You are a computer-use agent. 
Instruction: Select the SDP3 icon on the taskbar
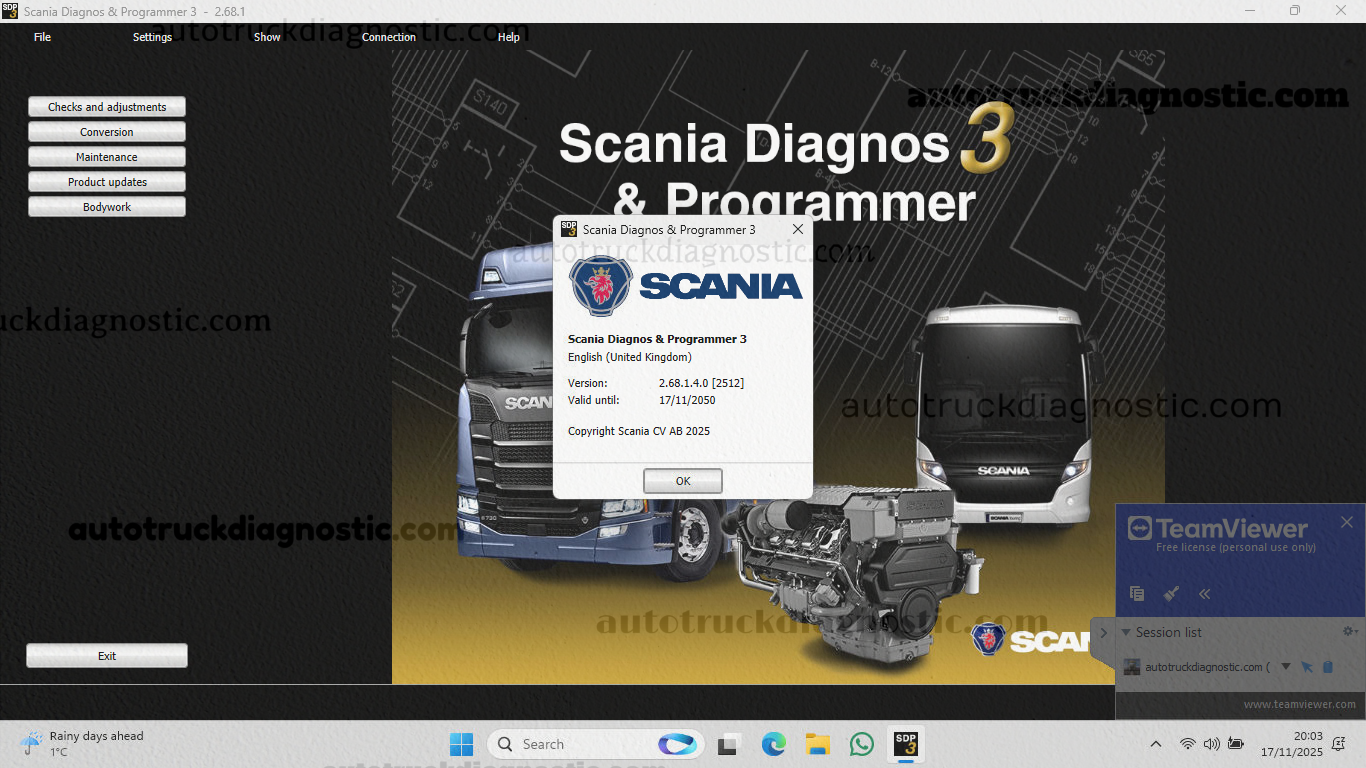point(902,743)
